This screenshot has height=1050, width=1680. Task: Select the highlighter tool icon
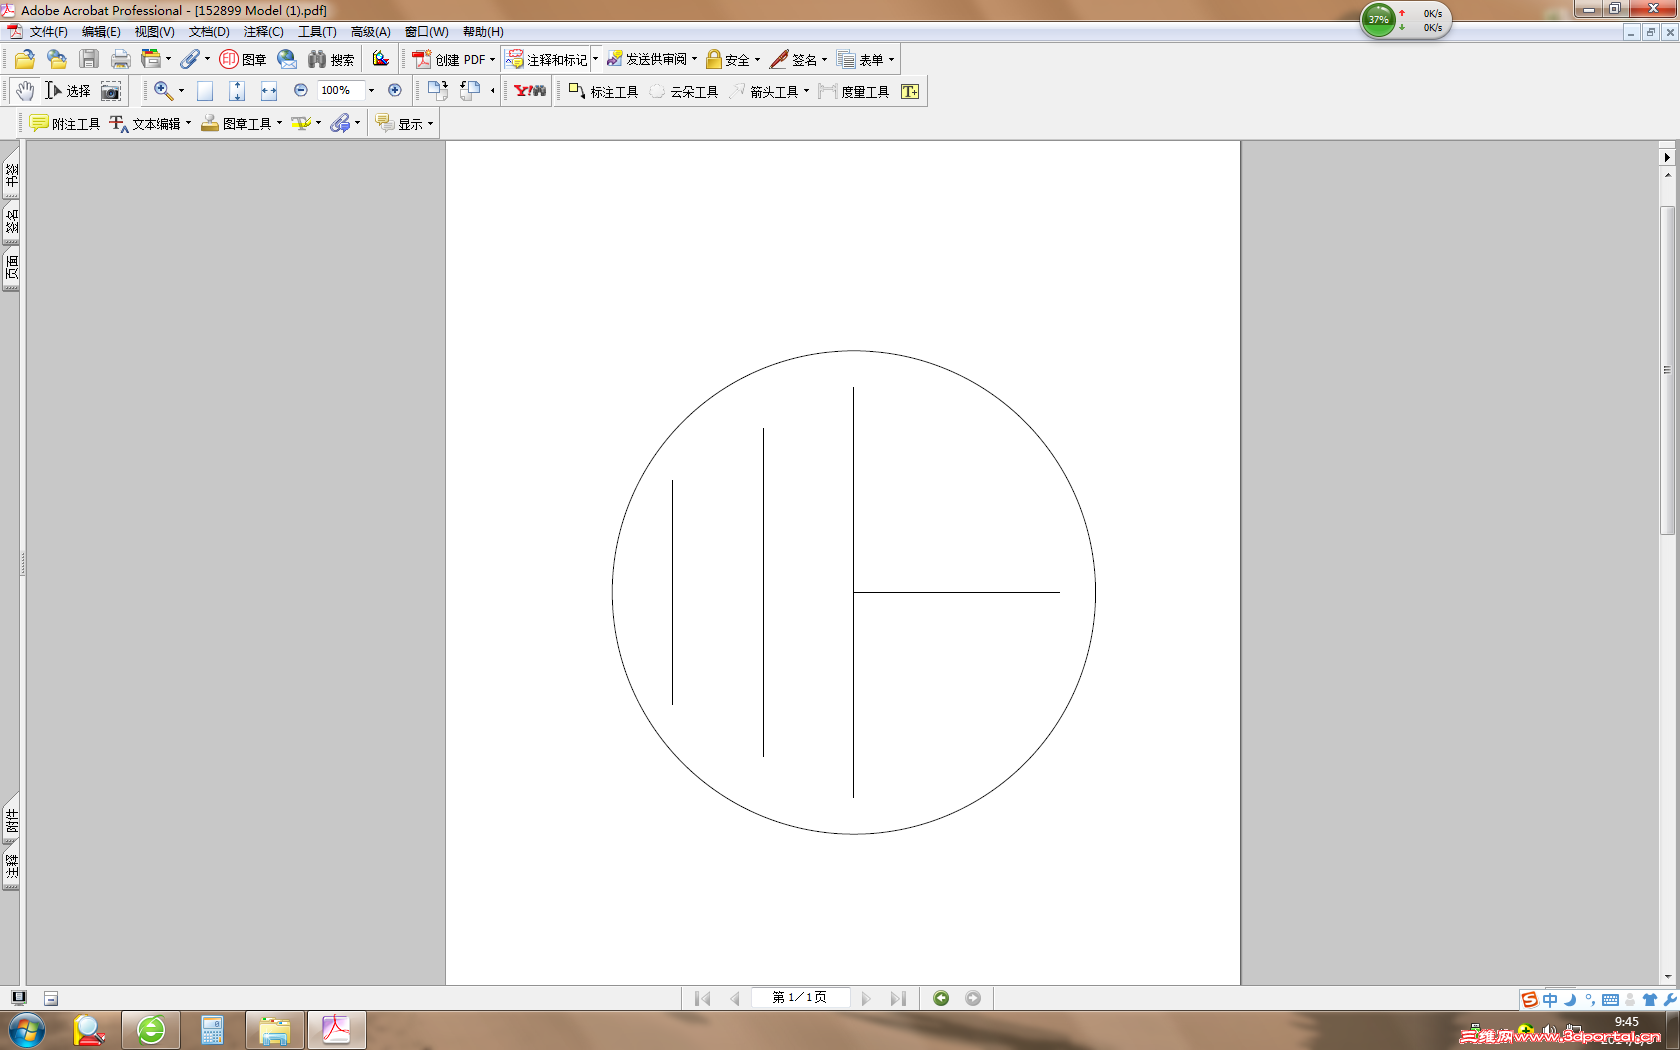(x=301, y=123)
